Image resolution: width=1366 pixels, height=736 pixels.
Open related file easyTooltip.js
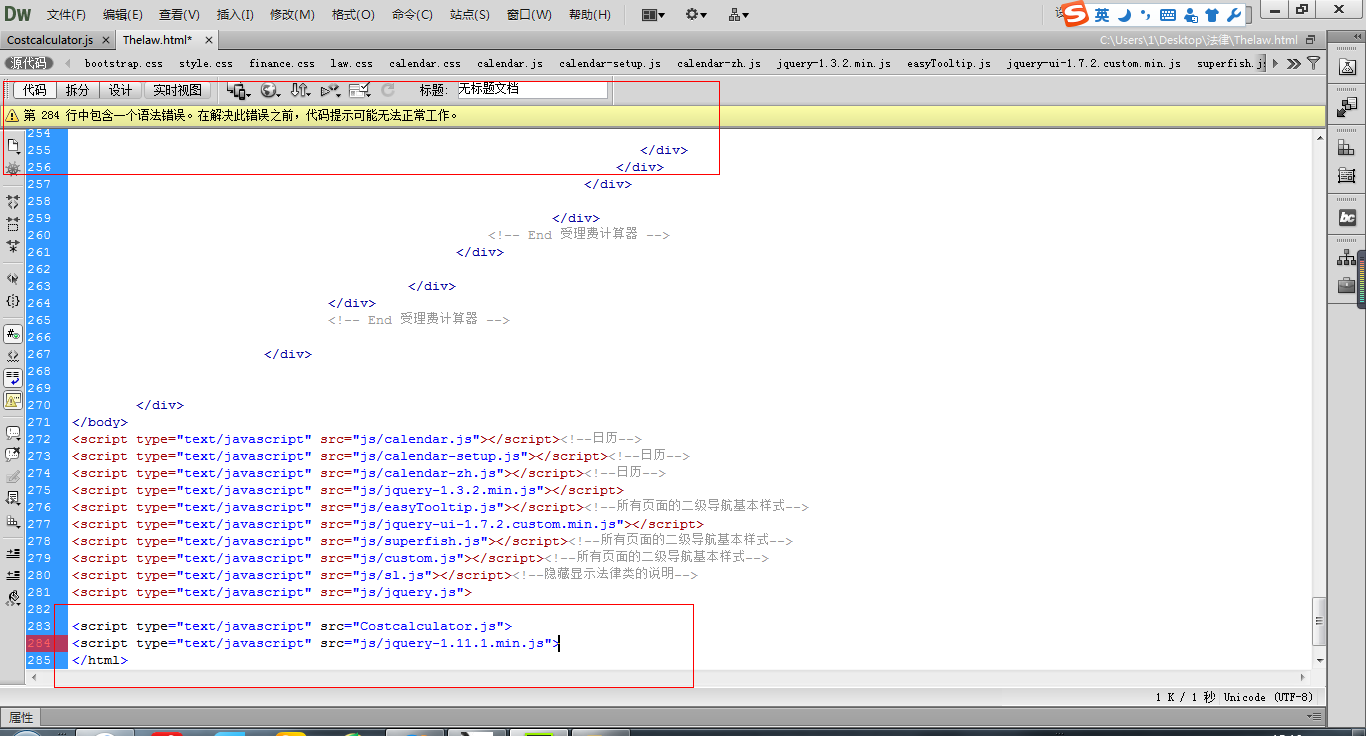point(949,63)
